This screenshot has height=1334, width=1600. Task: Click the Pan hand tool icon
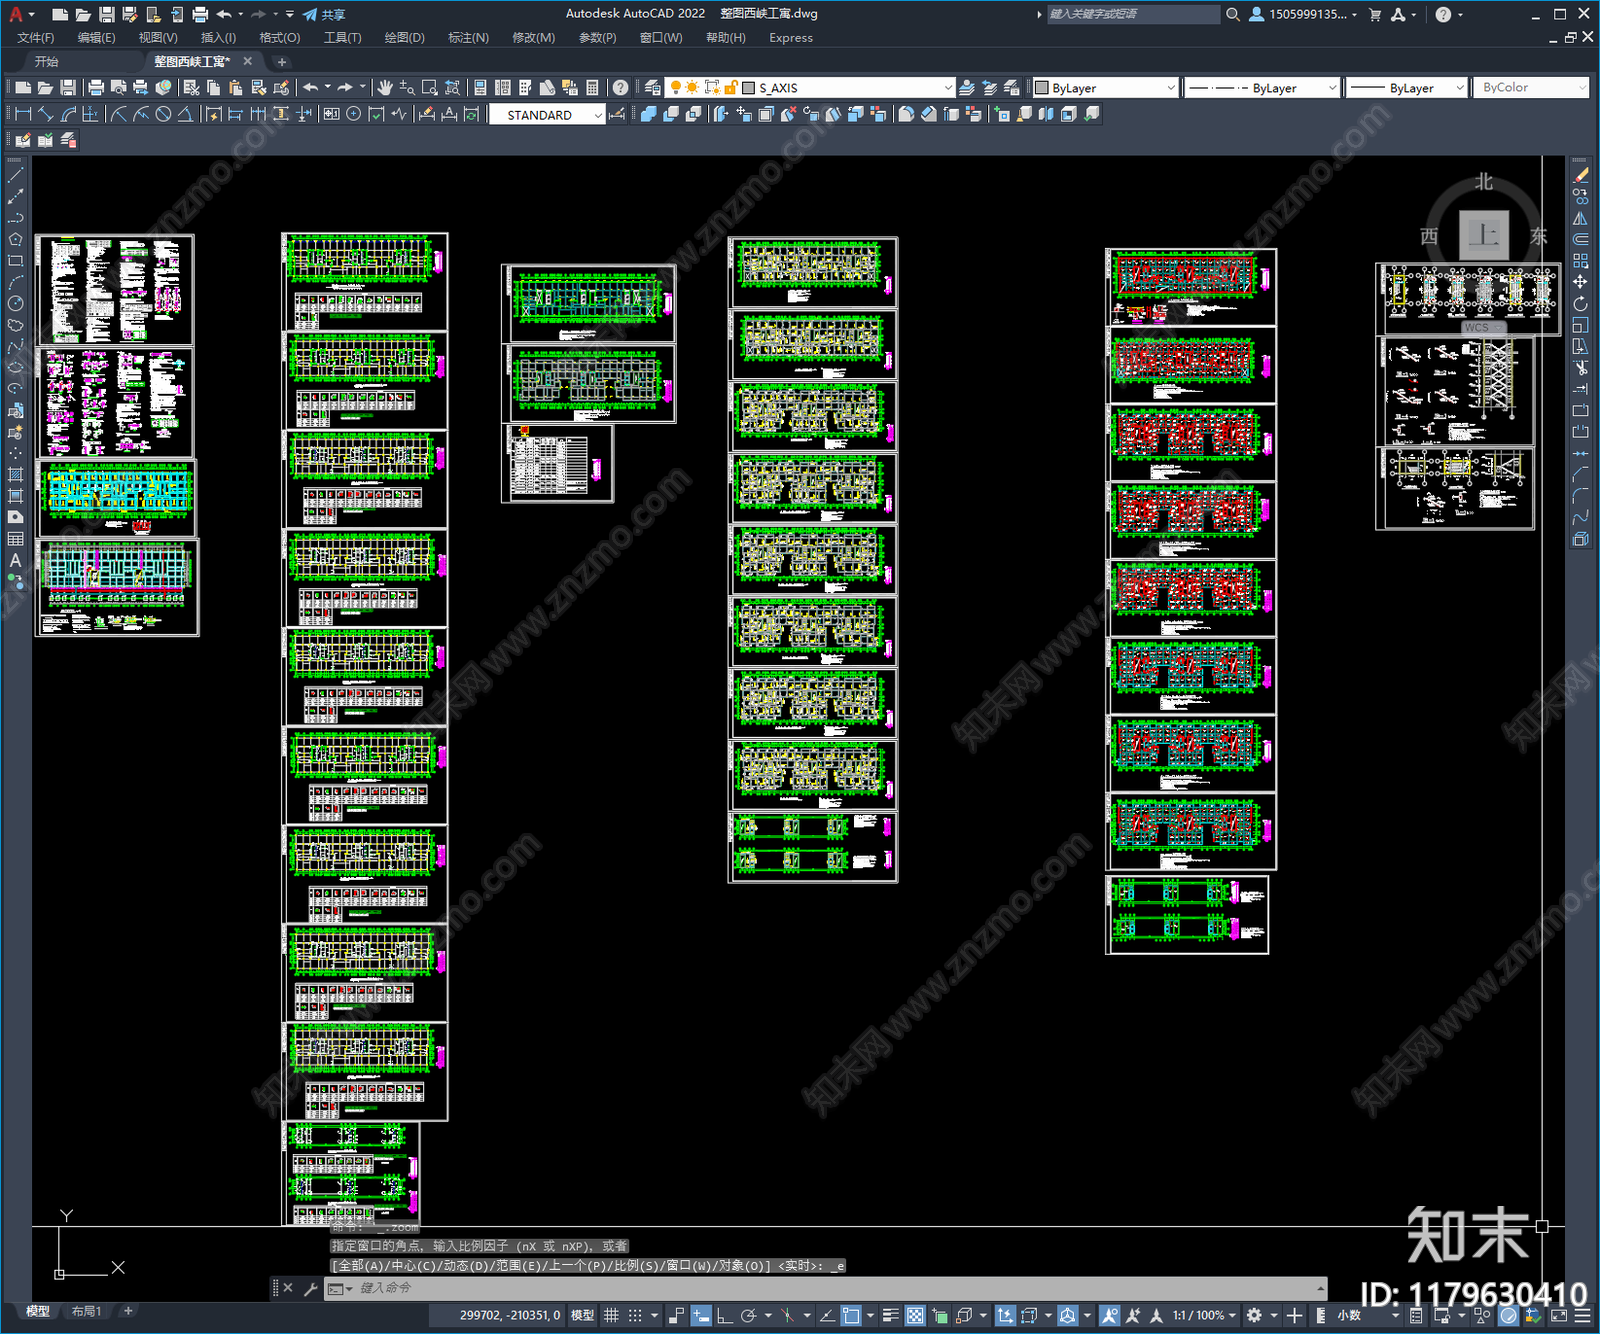coord(385,88)
